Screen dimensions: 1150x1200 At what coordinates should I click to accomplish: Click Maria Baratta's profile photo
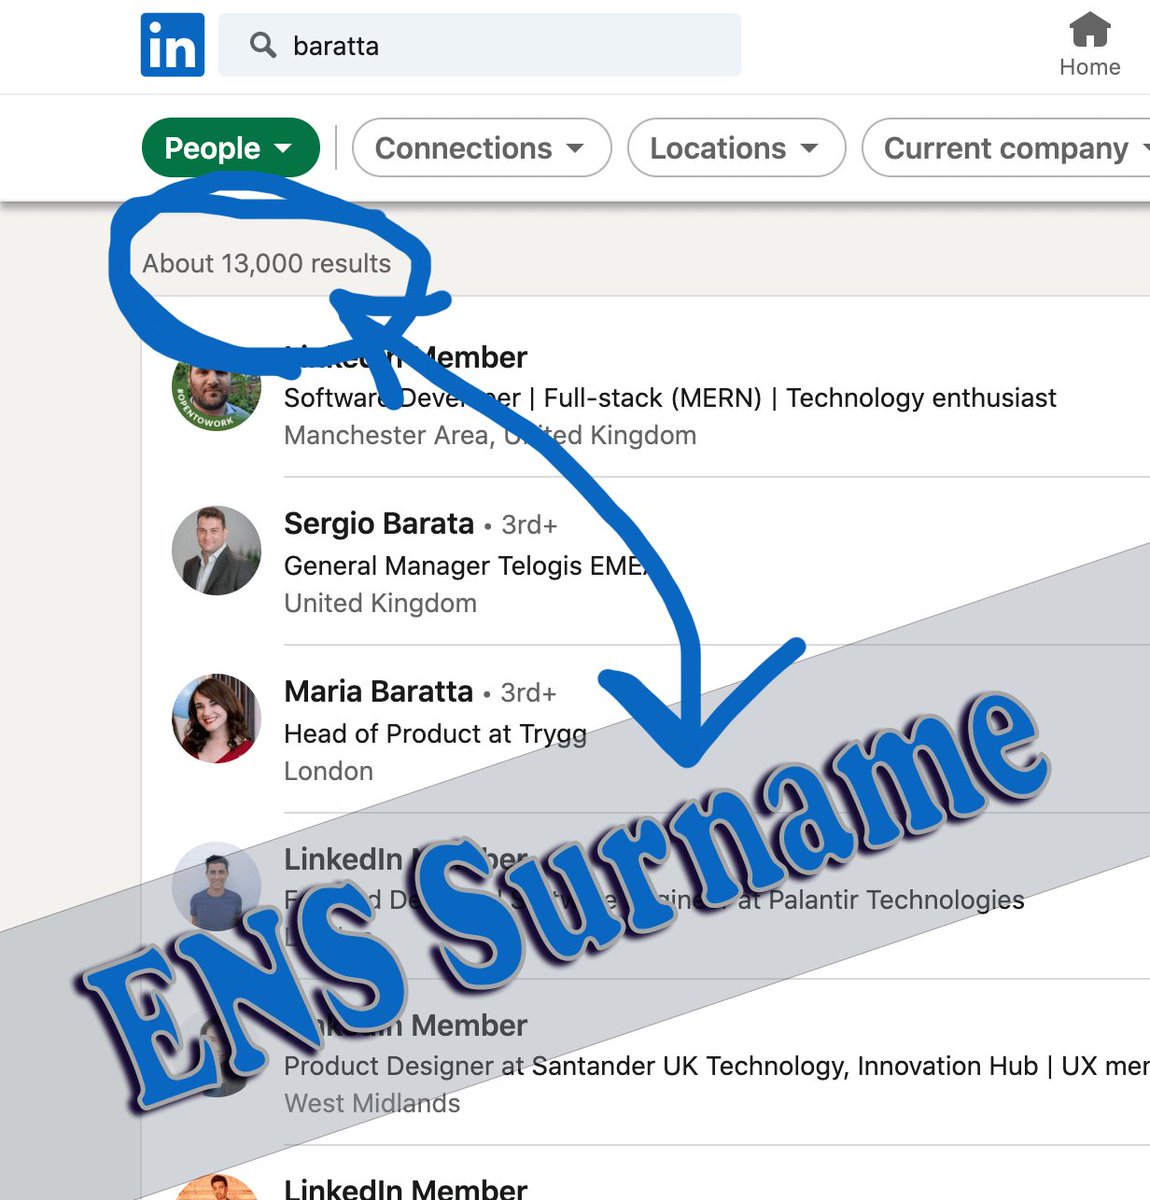pyautogui.click(x=216, y=718)
